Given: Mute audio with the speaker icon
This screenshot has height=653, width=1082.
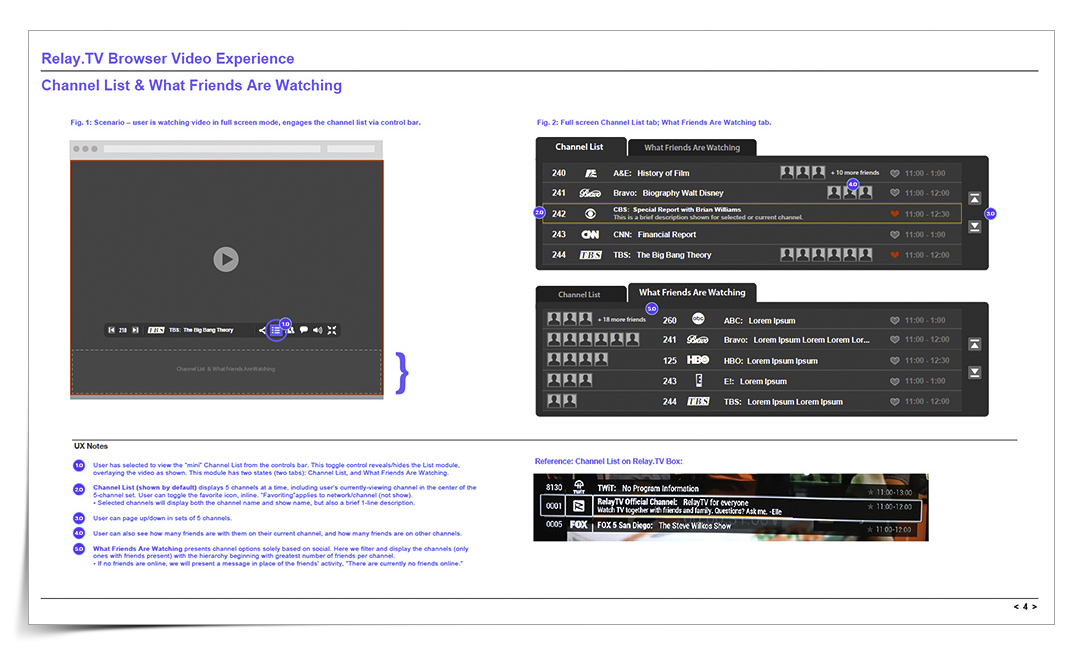Looking at the screenshot, I should [317, 330].
